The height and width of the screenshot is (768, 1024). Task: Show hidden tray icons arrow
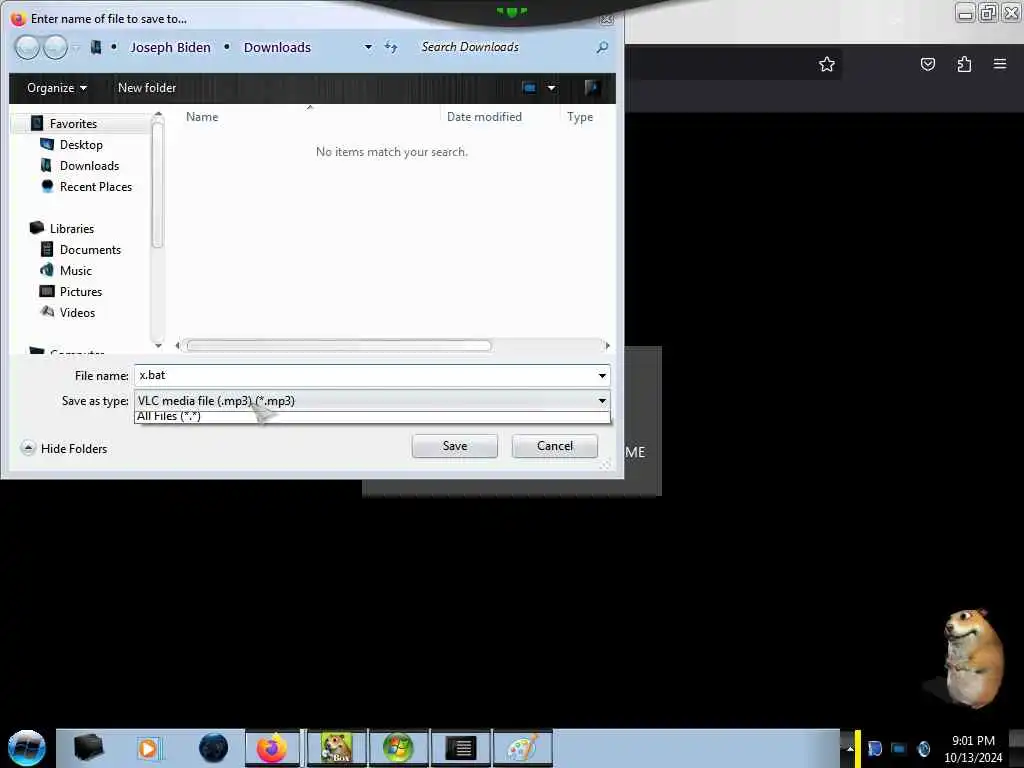click(x=850, y=748)
